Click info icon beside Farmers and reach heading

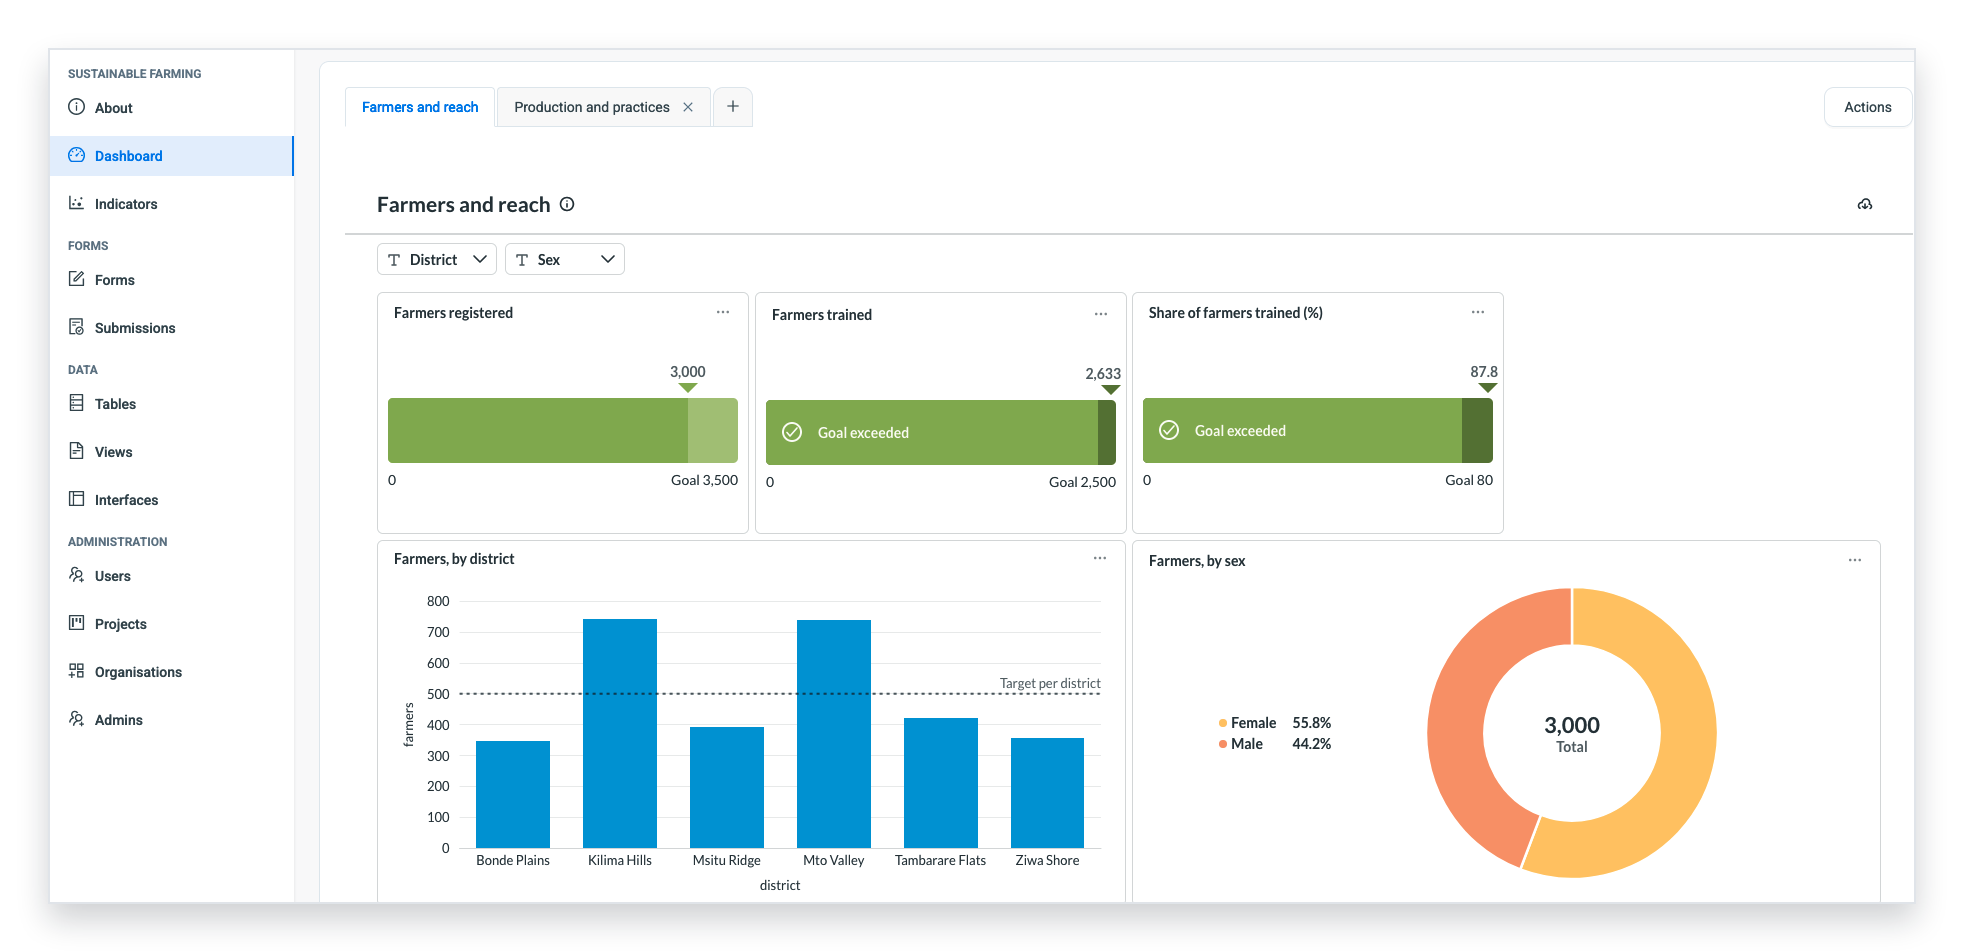pos(567,204)
